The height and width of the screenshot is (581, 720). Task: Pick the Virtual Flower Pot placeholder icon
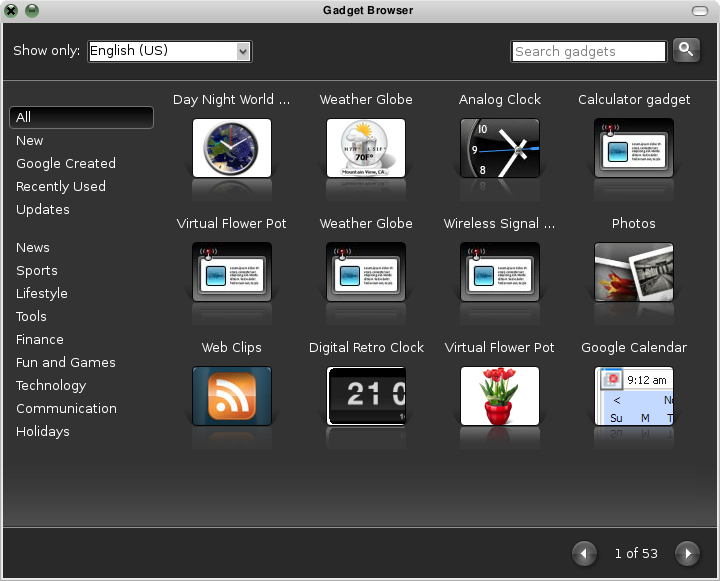click(x=232, y=272)
